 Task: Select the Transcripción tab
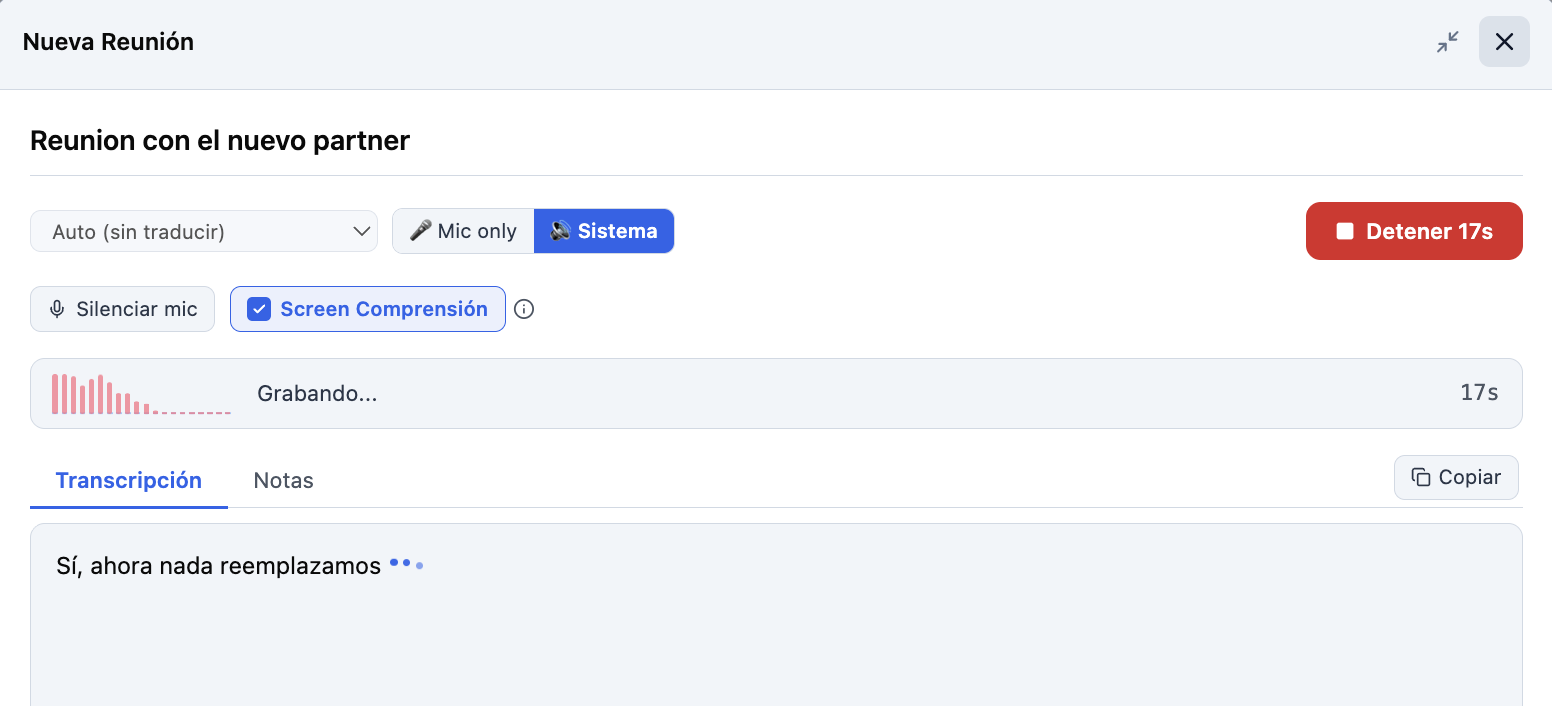(129, 481)
